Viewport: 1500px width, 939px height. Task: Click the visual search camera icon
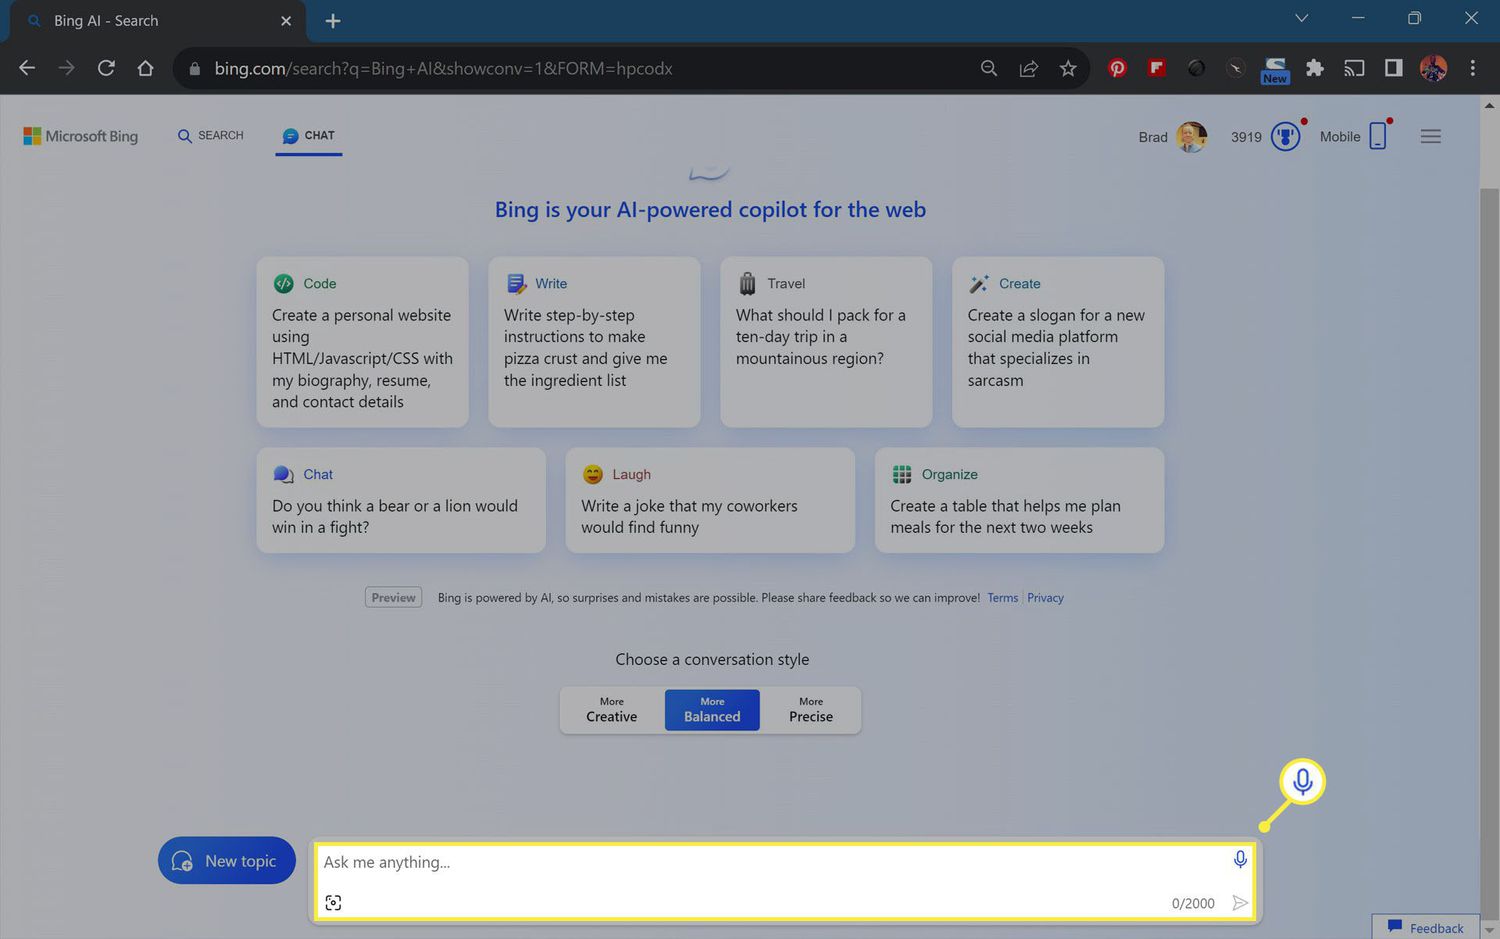[x=333, y=903]
